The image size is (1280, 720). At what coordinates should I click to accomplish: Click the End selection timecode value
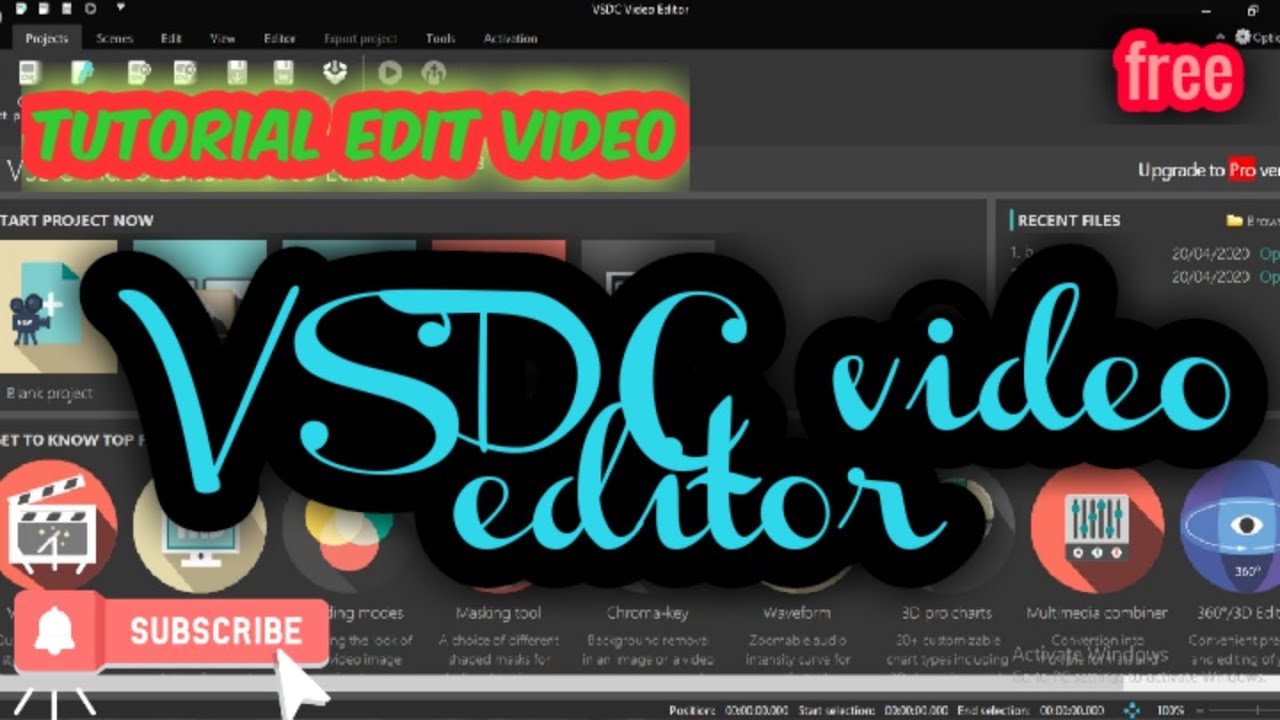click(1073, 711)
